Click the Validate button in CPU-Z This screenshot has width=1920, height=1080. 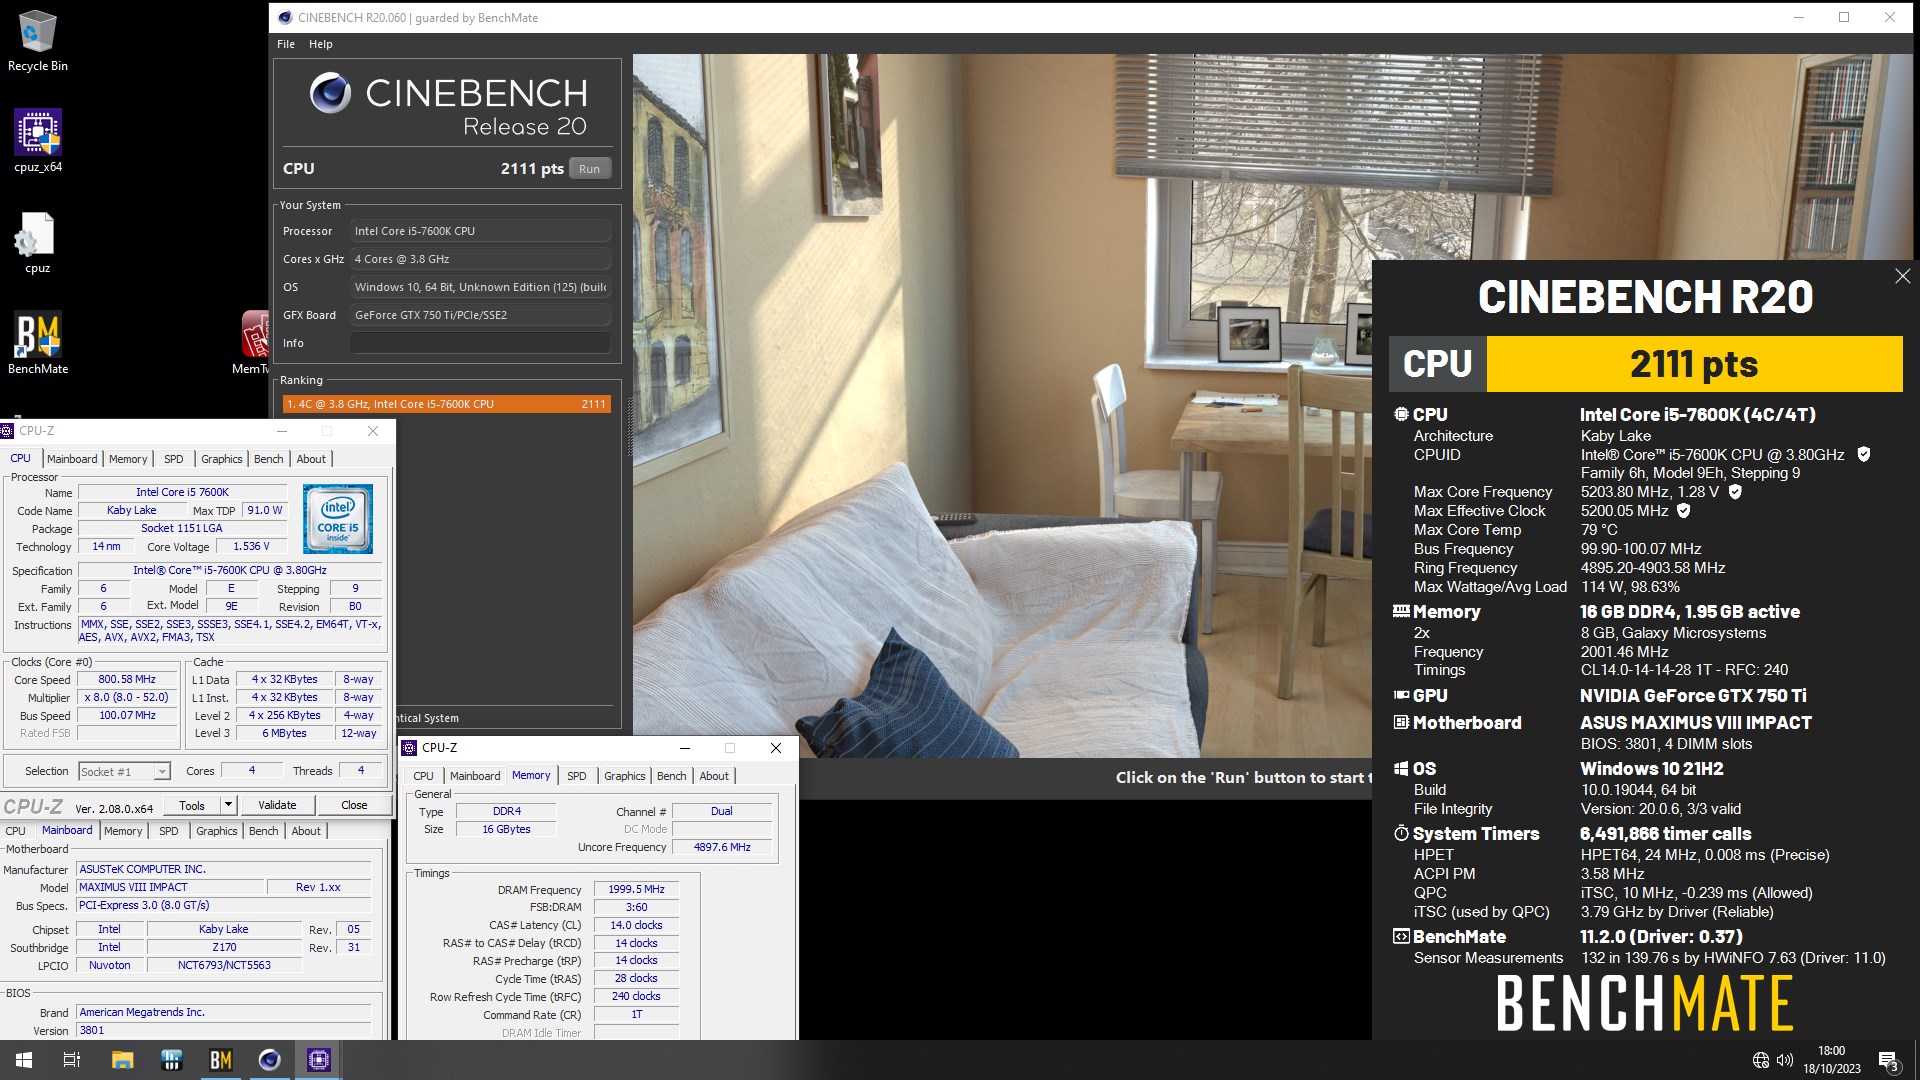coord(277,805)
